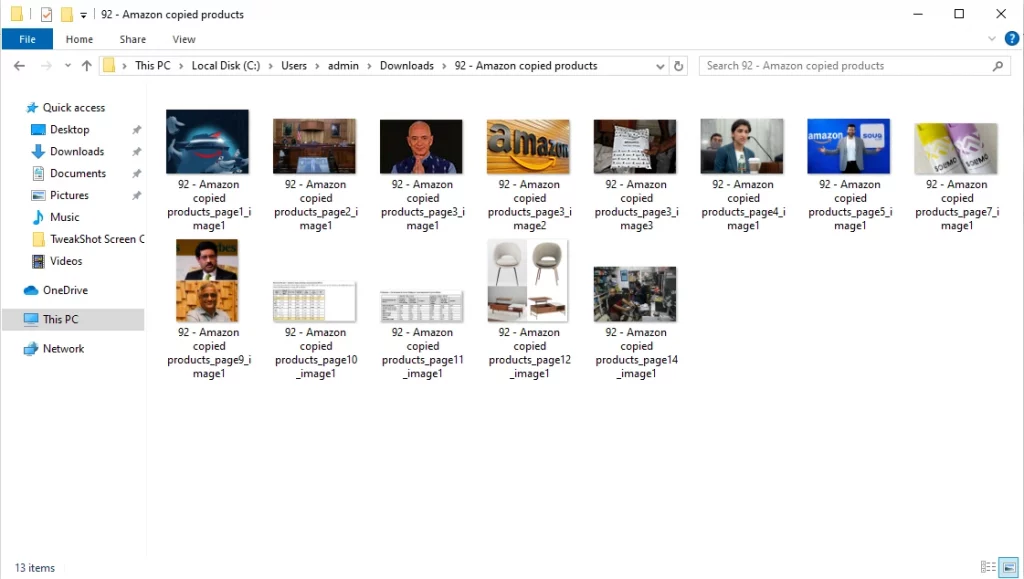The width and height of the screenshot is (1024, 579).
Task: Click the Desktop pin icon
Action: pyautogui.click(x=136, y=130)
